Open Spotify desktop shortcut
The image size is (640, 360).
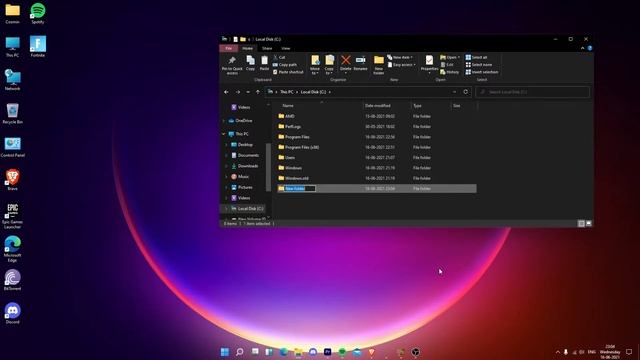point(38,13)
